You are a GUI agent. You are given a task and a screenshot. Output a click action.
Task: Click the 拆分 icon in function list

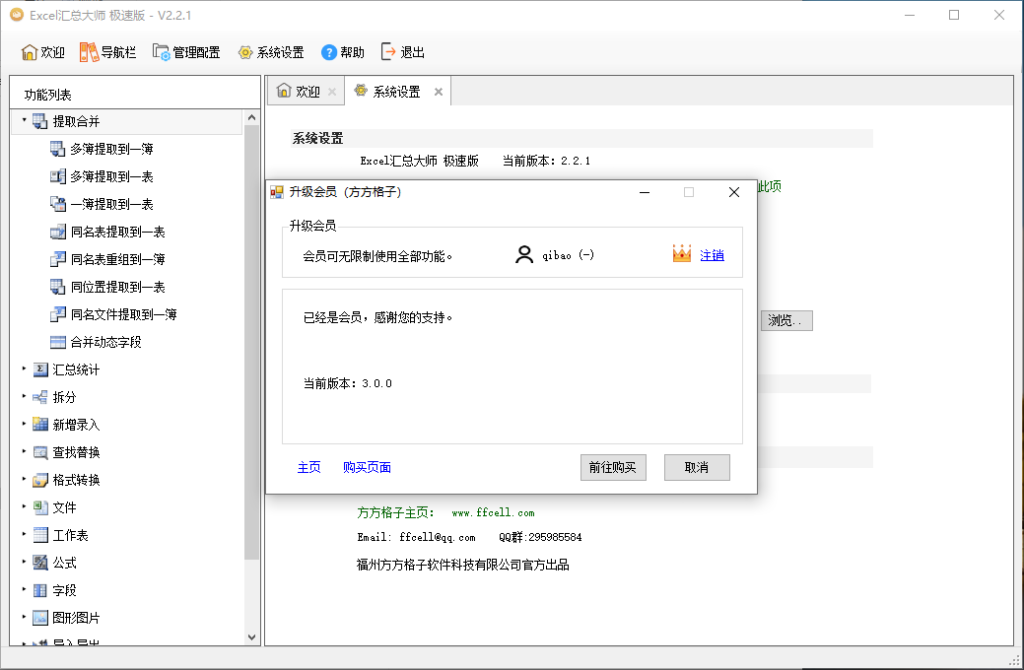click(40, 397)
